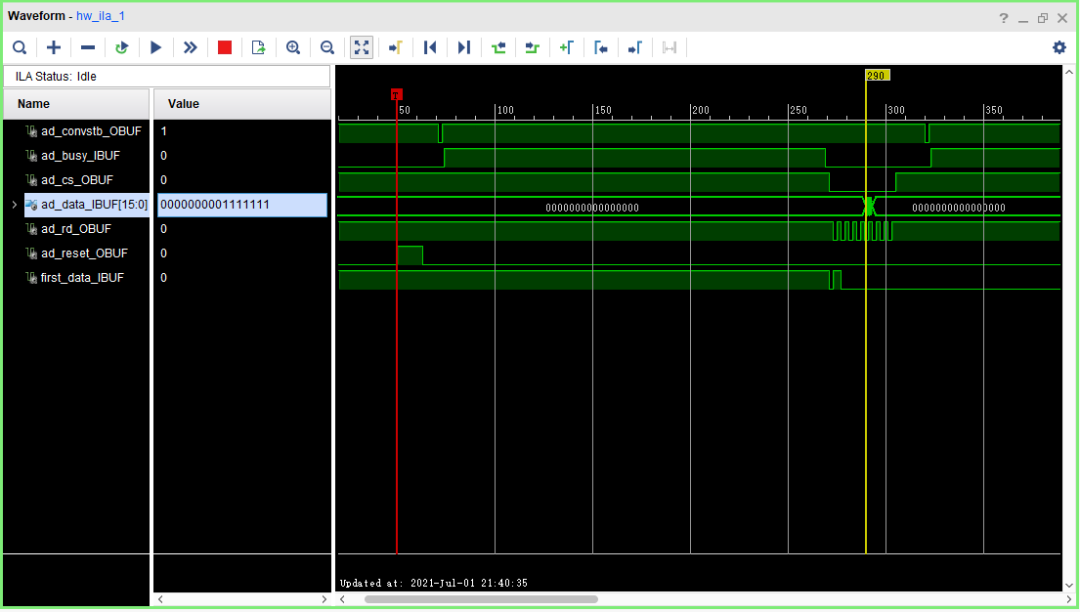Select the ad_reset_OBUF signal
The width and height of the screenshot is (1080, 612).
[x=84, y=253]
